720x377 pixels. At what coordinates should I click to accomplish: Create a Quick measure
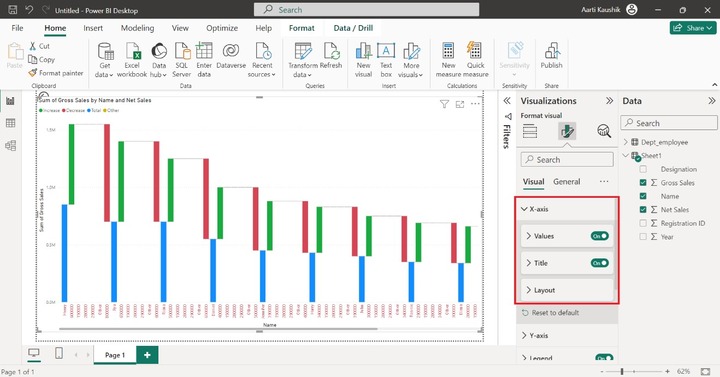tap(475, 60)
